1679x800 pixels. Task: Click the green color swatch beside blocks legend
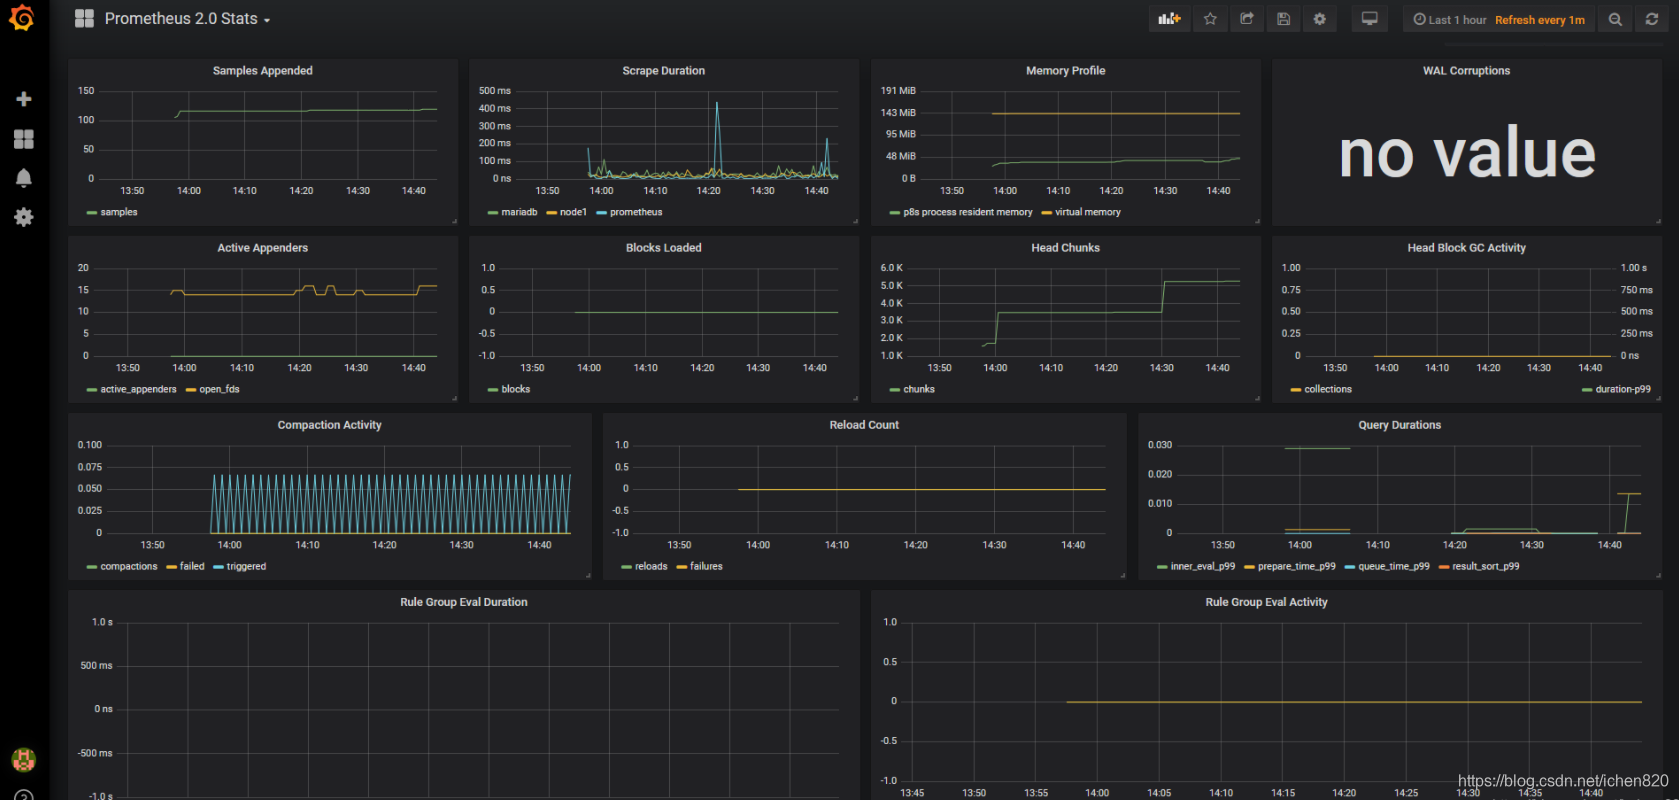click(x=493, y=390)
